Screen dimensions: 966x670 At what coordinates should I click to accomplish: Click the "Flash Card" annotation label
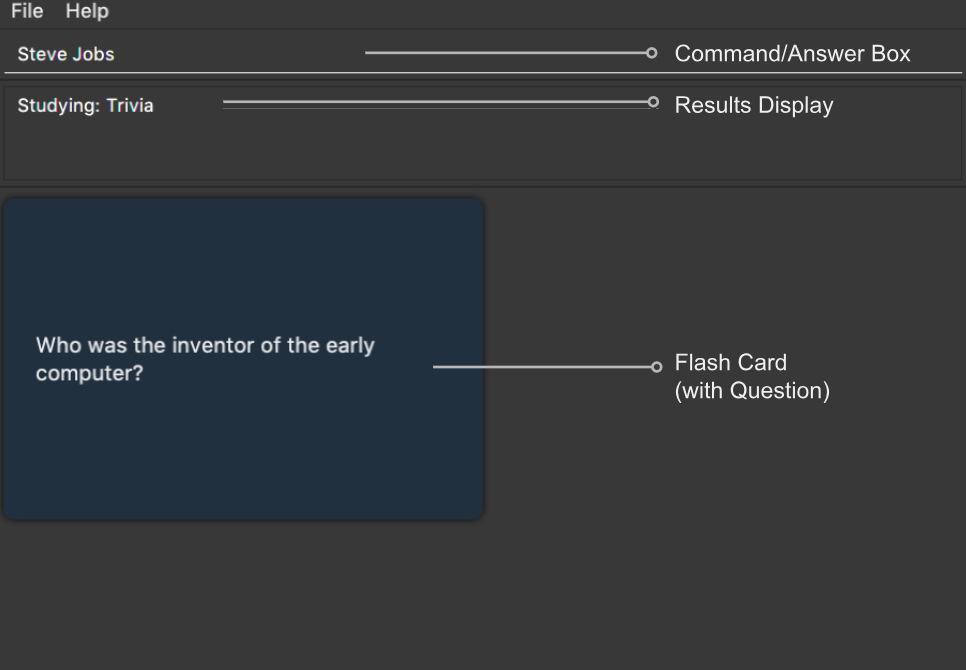click(731, 363)
